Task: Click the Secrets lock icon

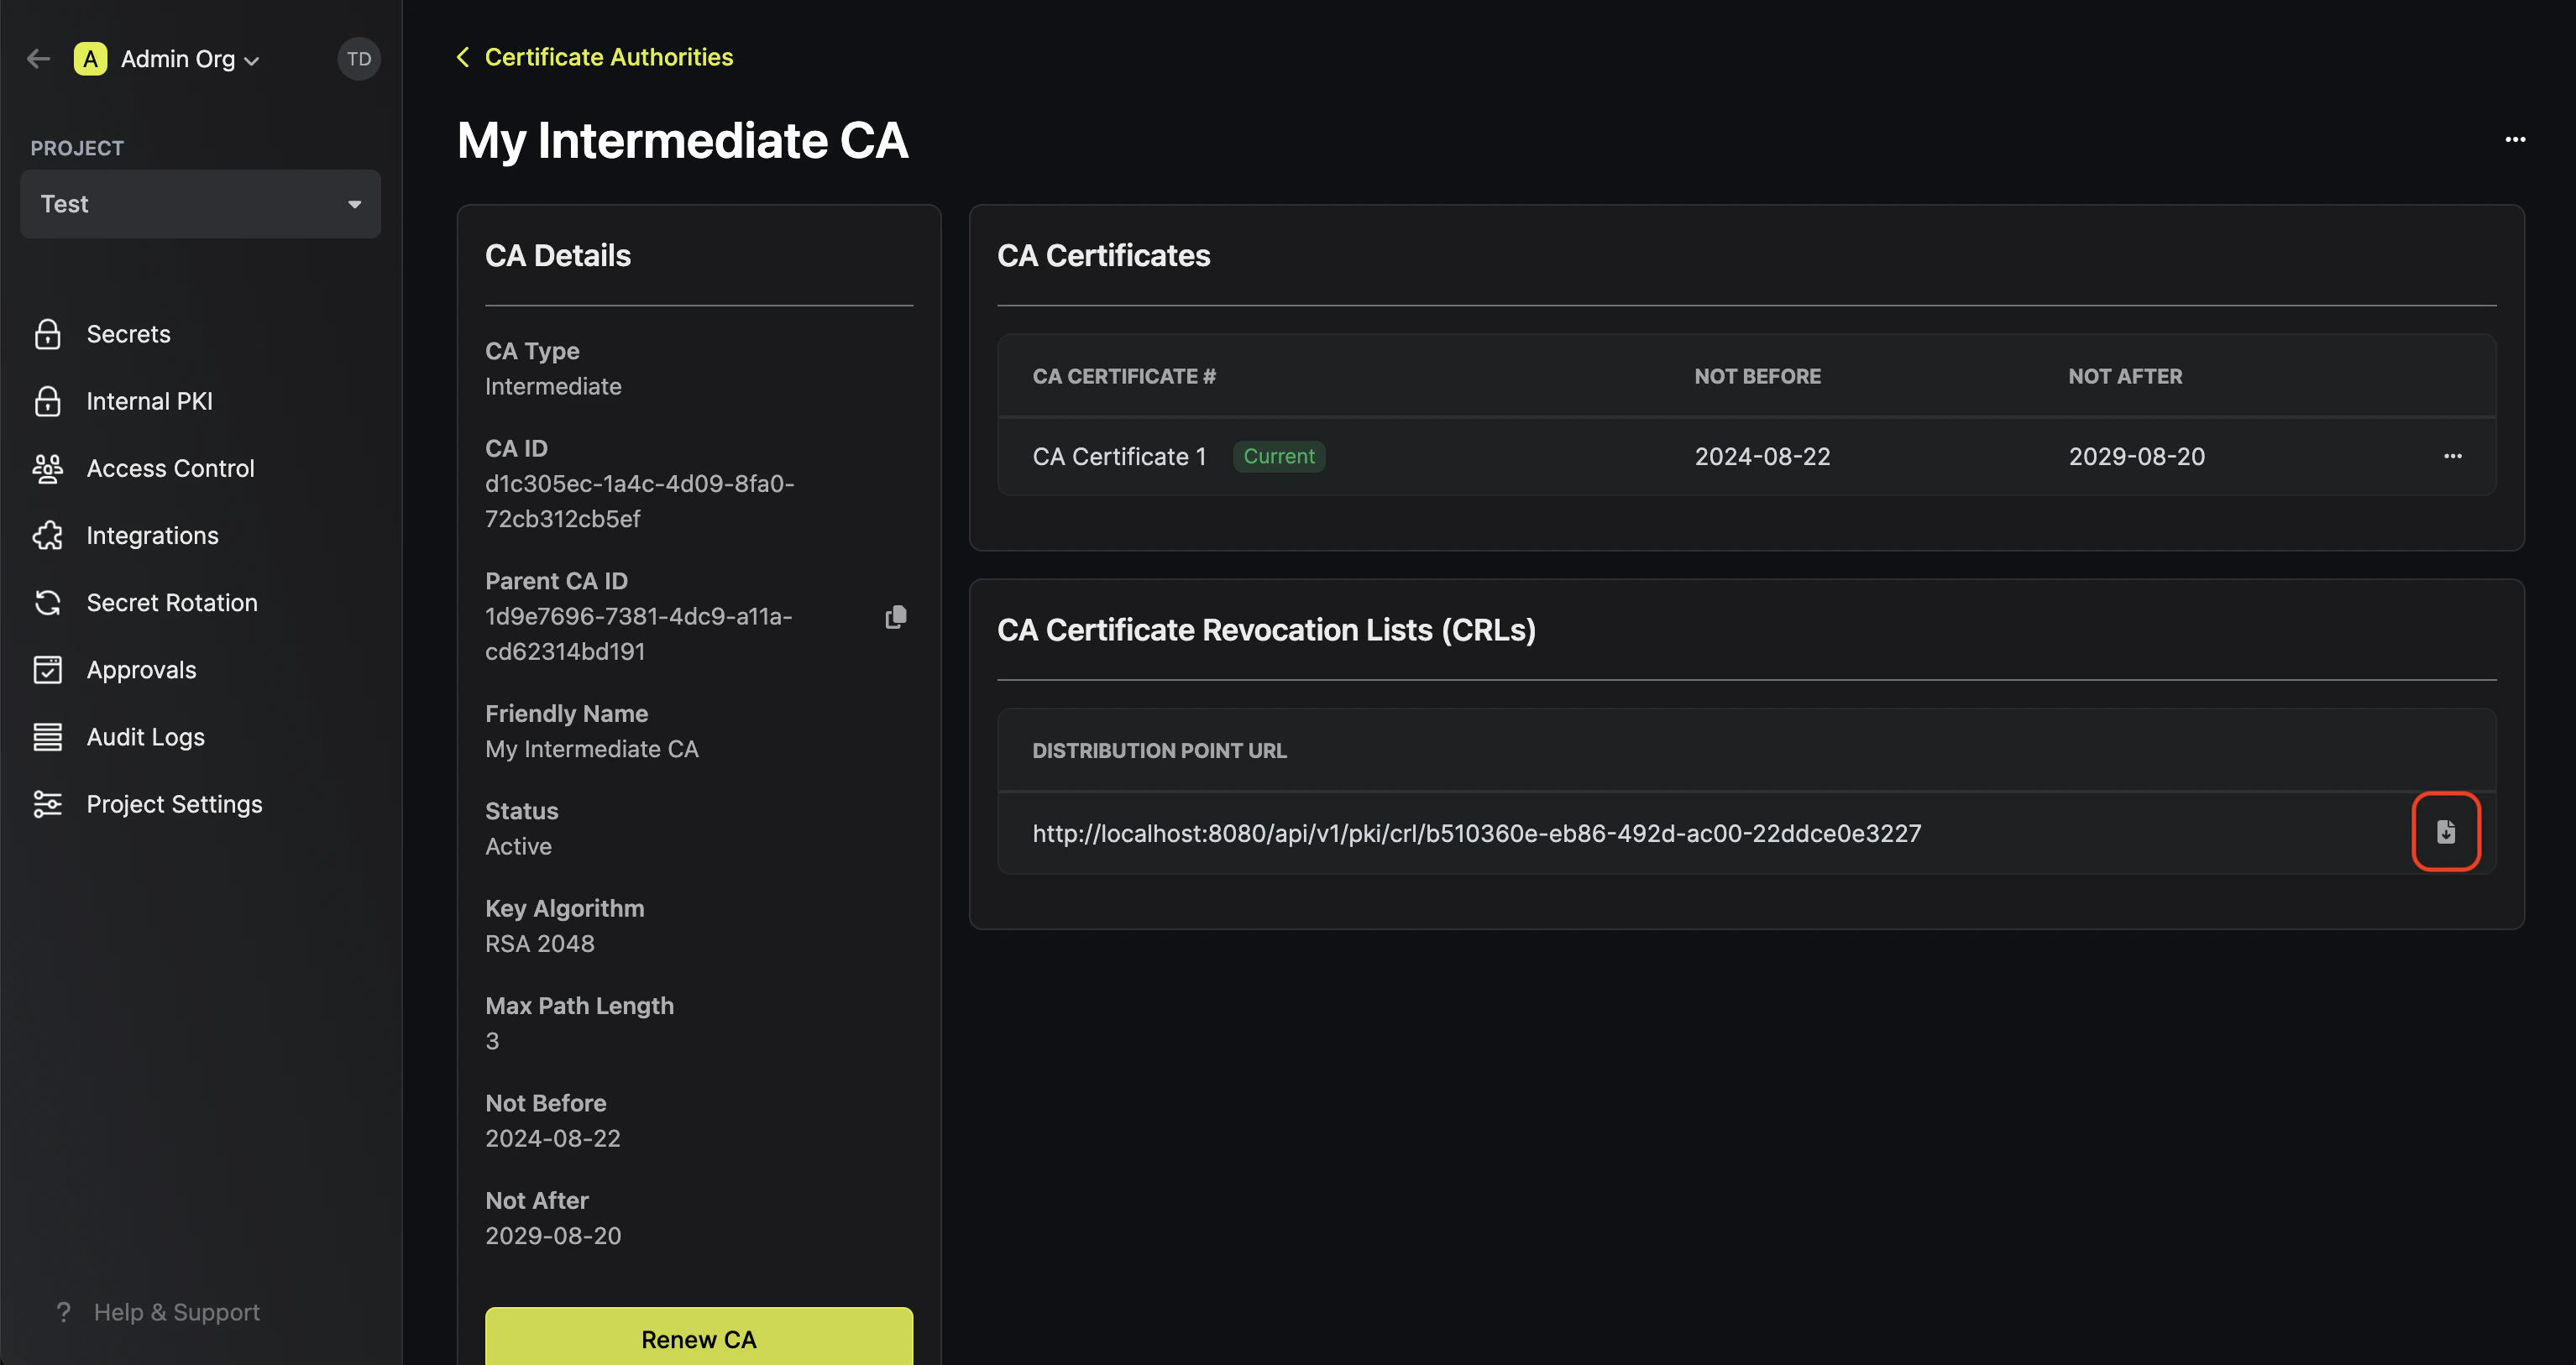Action: coord(47,334)
